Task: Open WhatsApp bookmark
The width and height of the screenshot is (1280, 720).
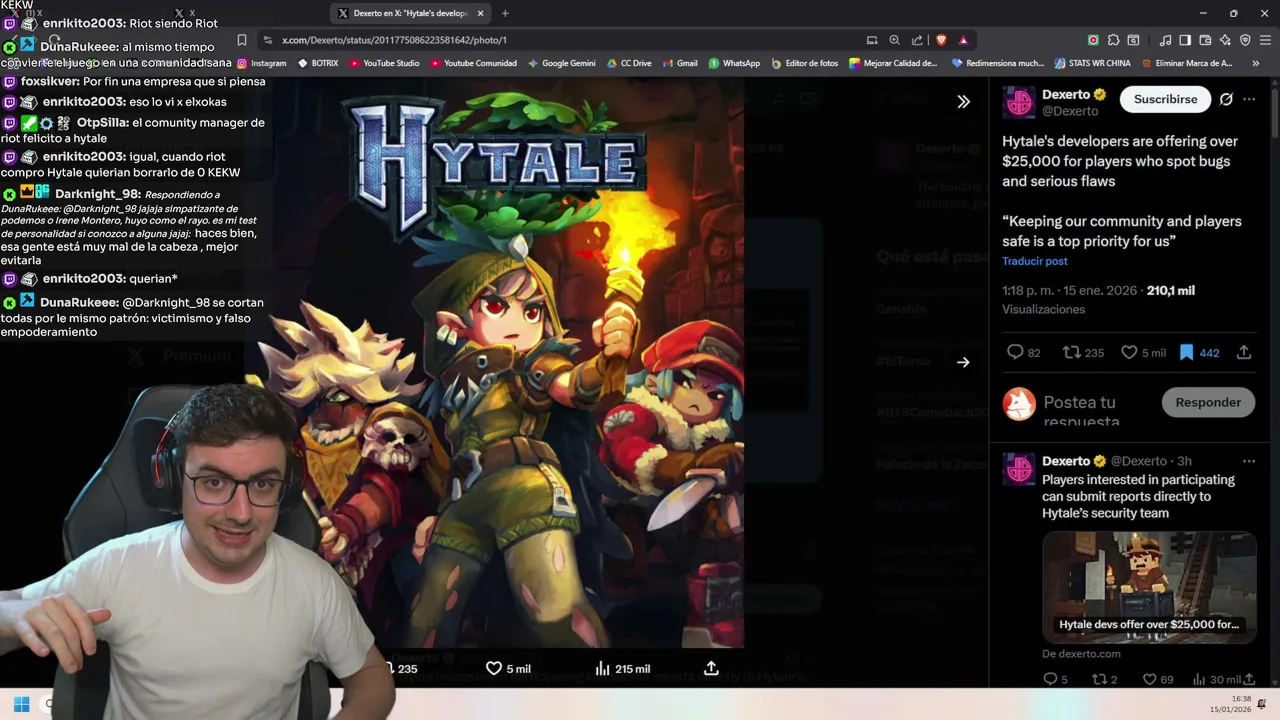Action: click(734, 63)
